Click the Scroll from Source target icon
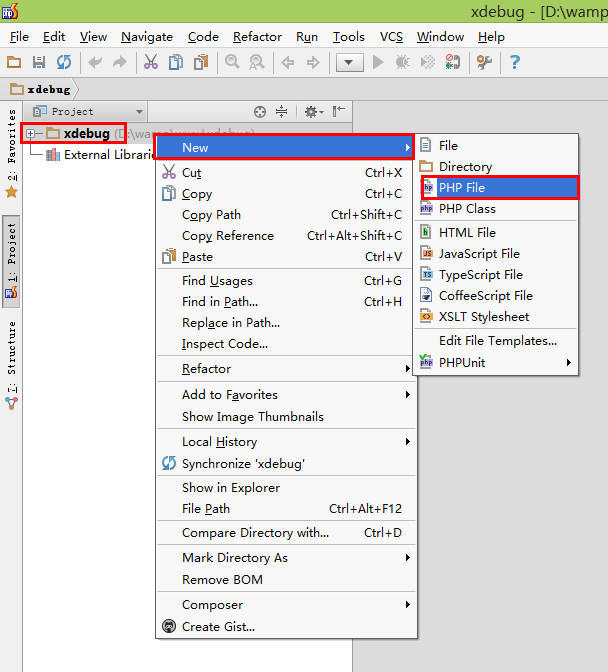Image resolution: width=608 pixels, height=672 pixels. (260, 112)
